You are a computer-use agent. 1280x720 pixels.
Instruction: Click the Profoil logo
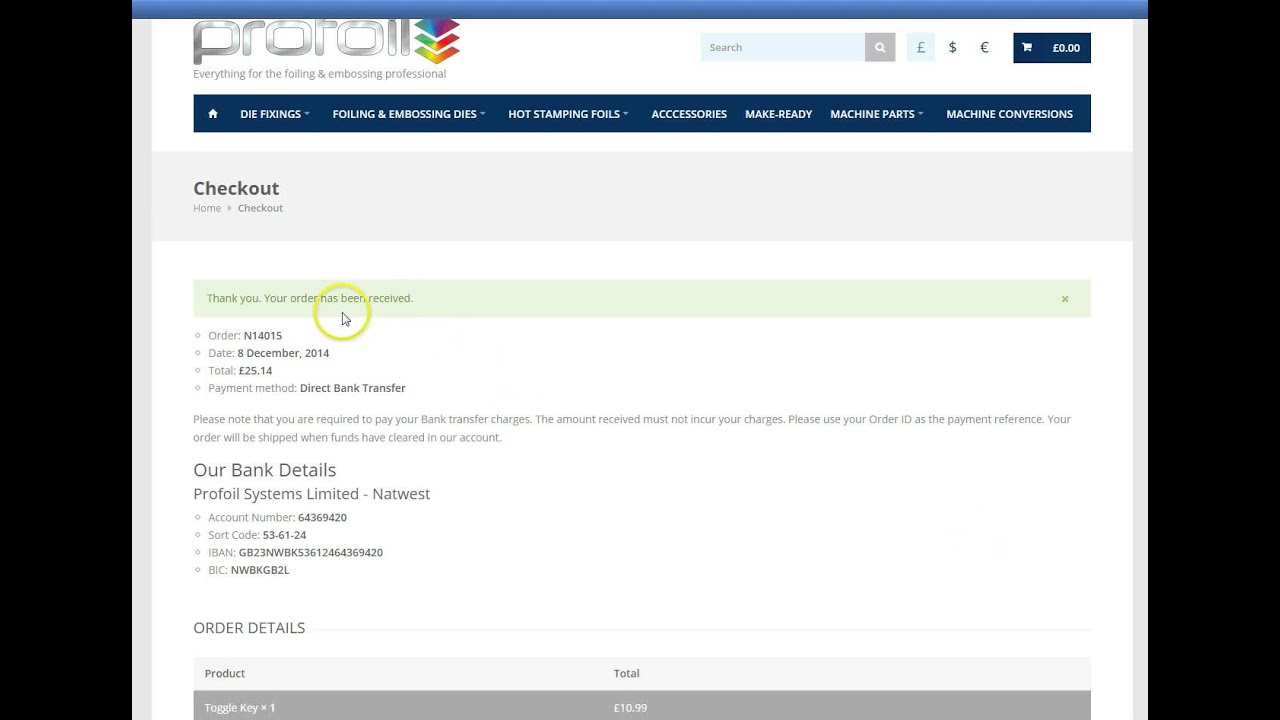326,42
